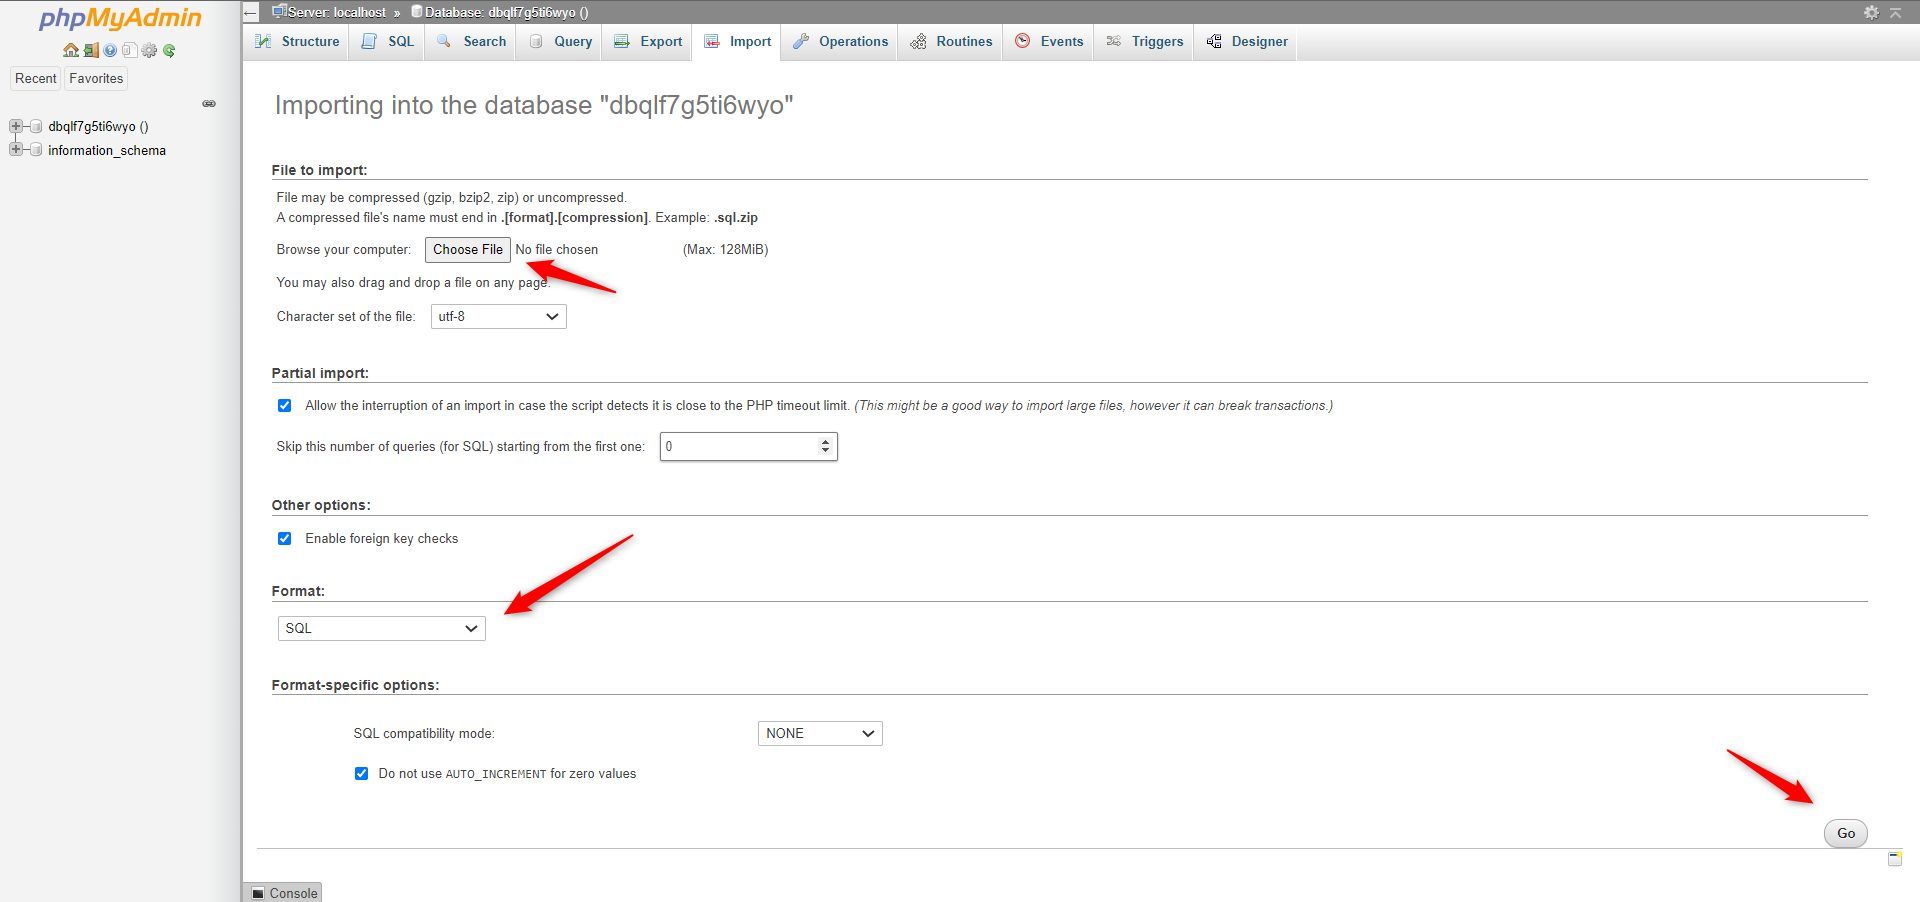Expand the dbqlf7g5ti6wyo database tree node
This screenshot has width=1920, height=902.
pos(15,126)
